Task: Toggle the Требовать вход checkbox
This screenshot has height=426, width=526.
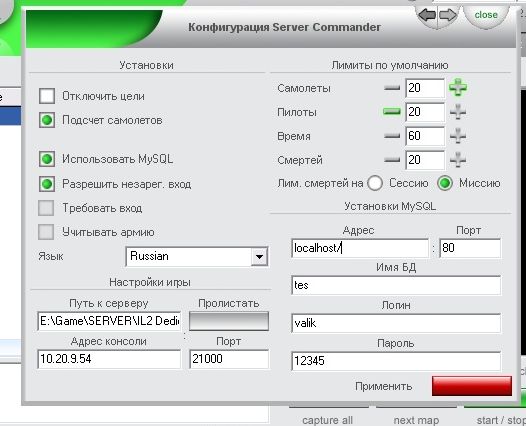Action: (46, 208)
